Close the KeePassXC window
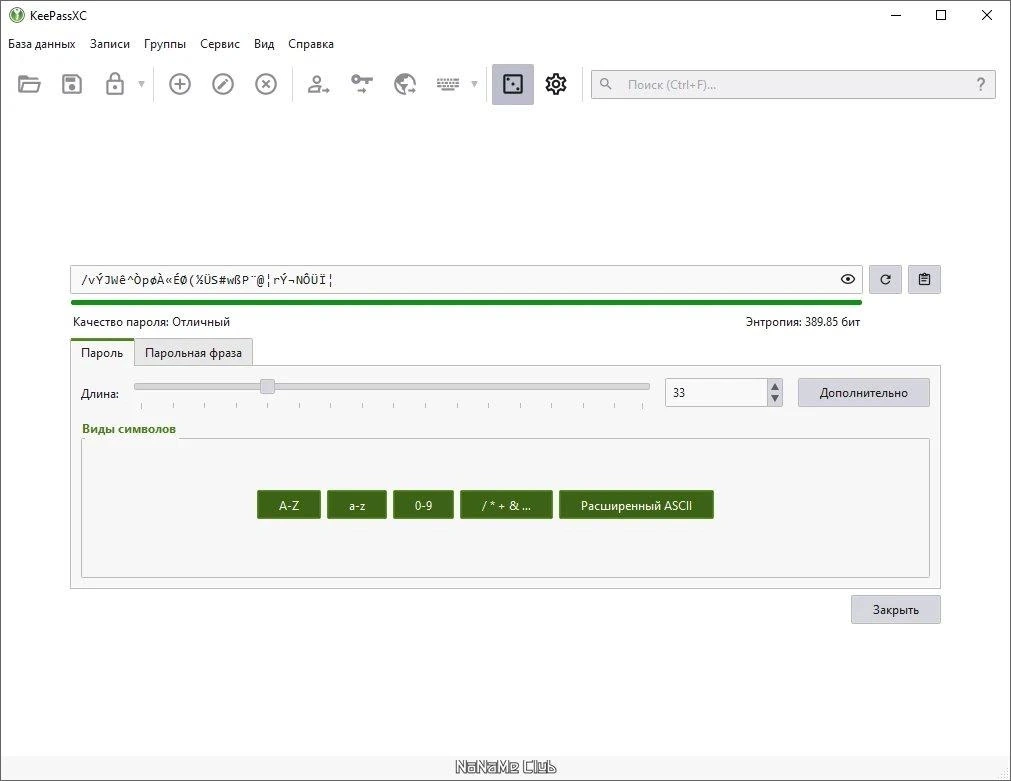Screen dimensions: 1011x781 click(986, 15)
